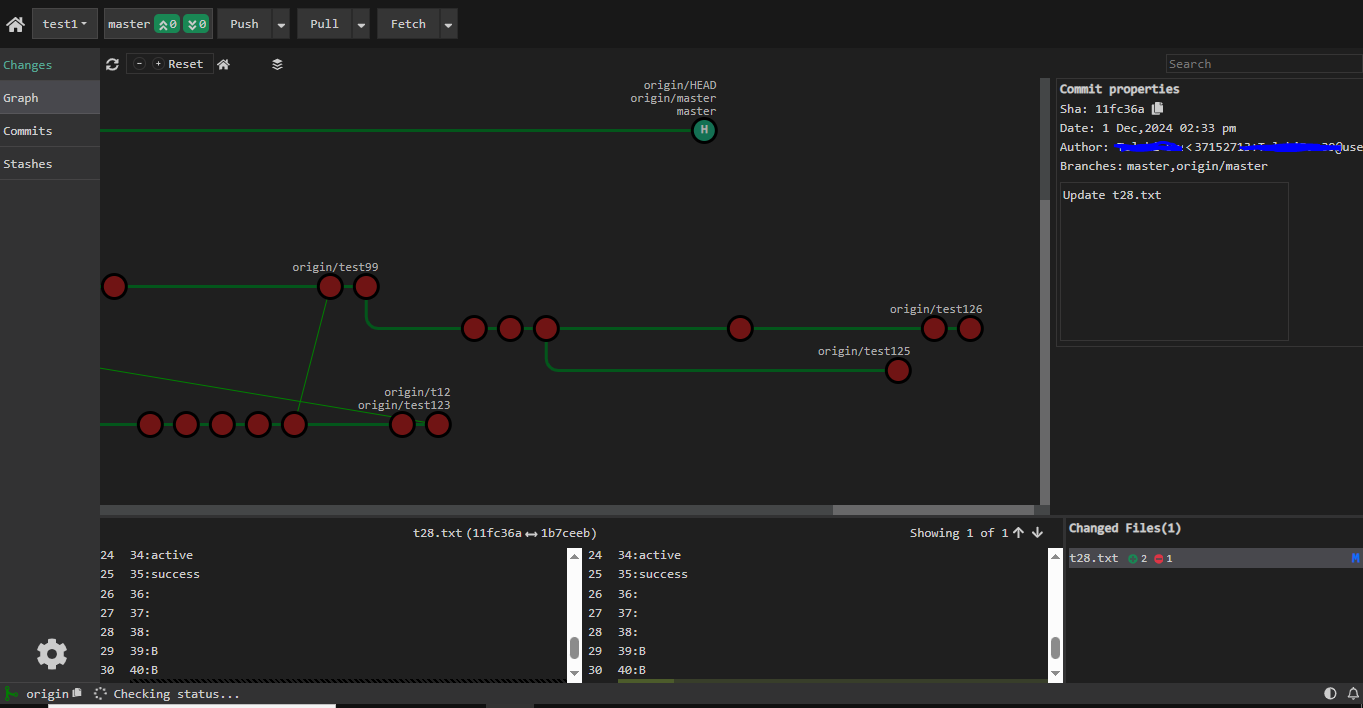Click the origin/HEAD label above master
Image resolution: width=1363 pixels, height=708 pixels.
(x=680, y=86)
